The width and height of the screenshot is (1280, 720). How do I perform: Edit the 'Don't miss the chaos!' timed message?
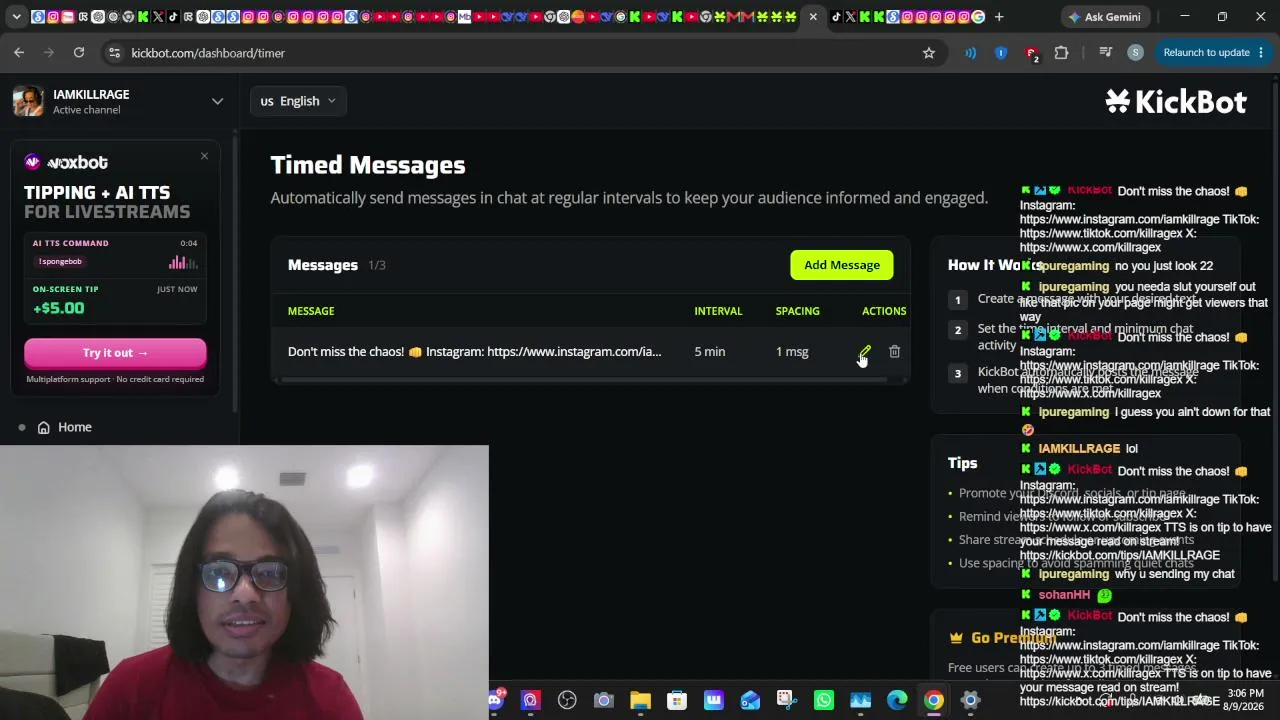tap(865, 352)
